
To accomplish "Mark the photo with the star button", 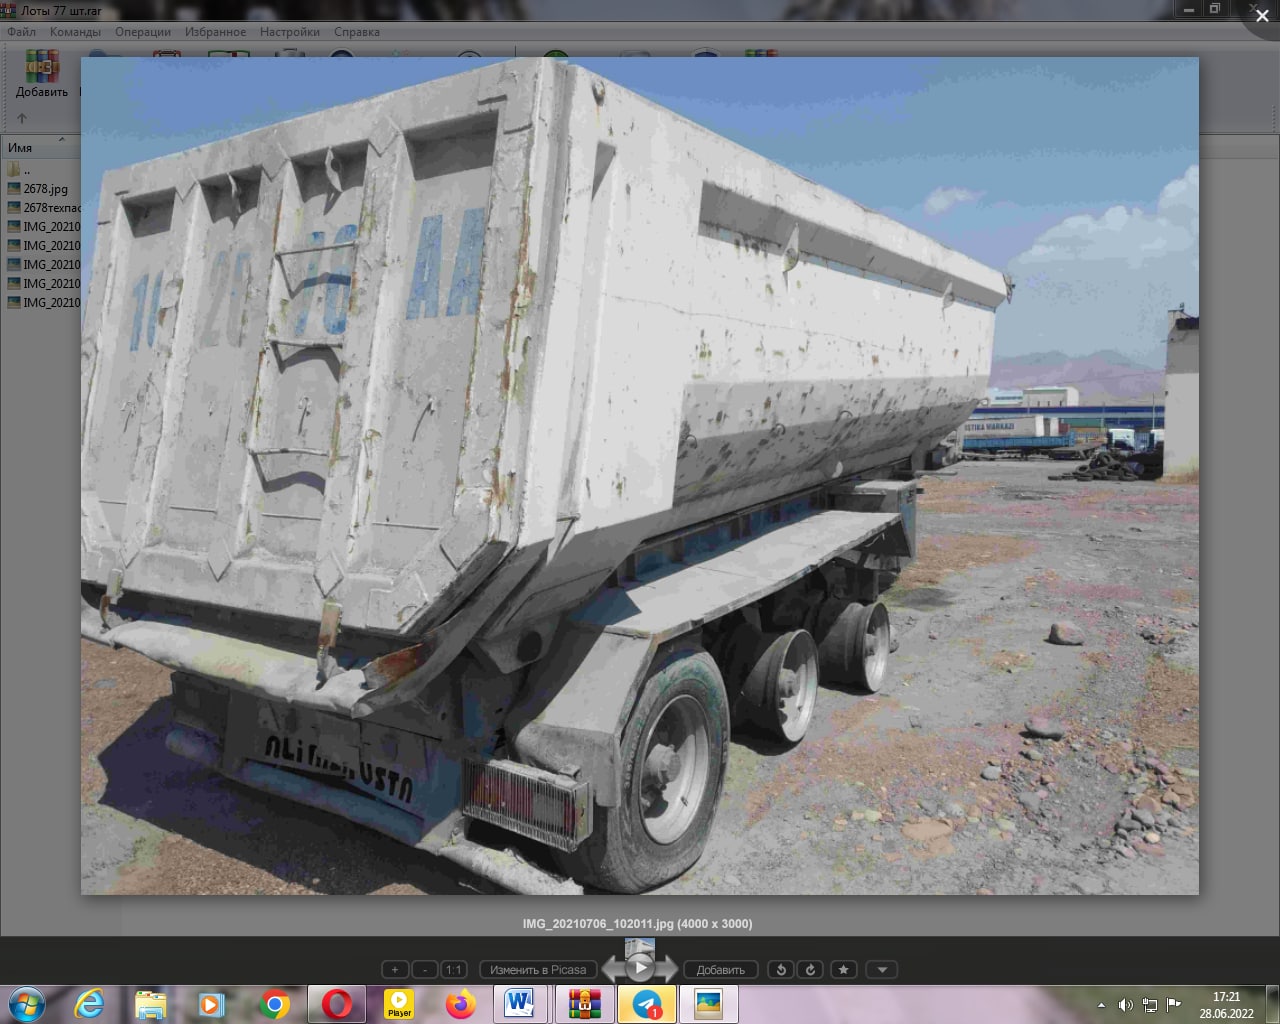I will point(844,969).
